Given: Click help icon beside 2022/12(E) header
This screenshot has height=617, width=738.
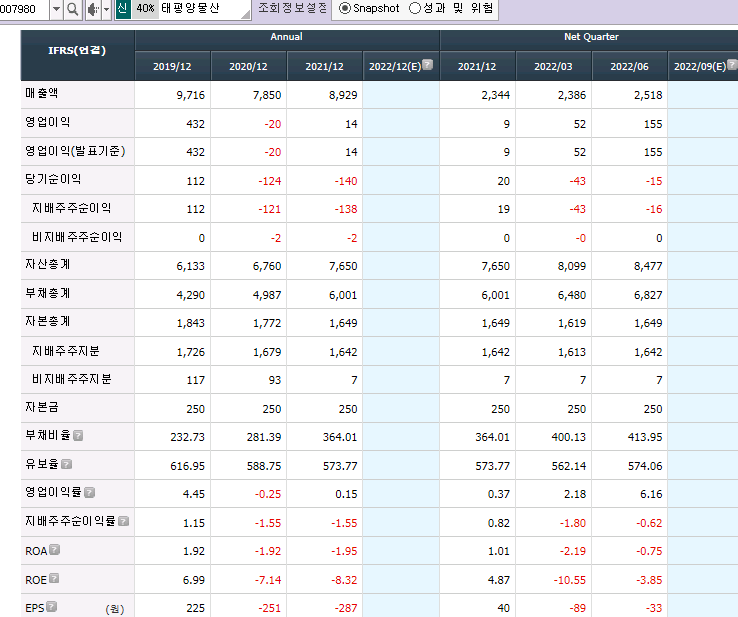Looking at the screenshot, I should click(427, 64).
